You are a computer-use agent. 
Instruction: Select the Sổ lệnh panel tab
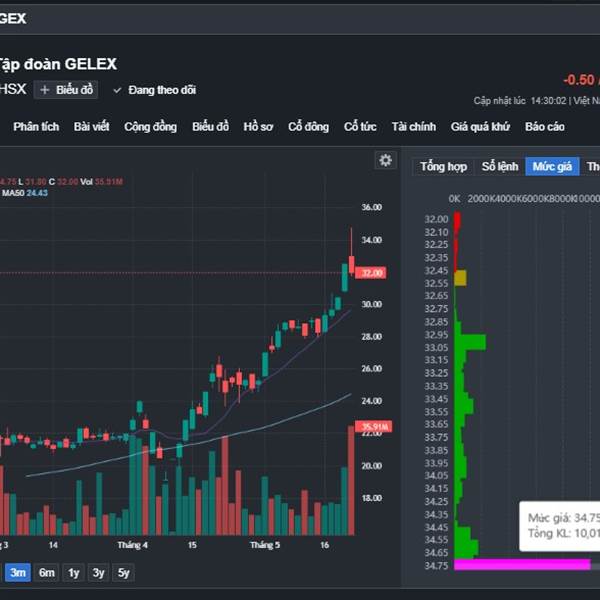pos(500,166)
